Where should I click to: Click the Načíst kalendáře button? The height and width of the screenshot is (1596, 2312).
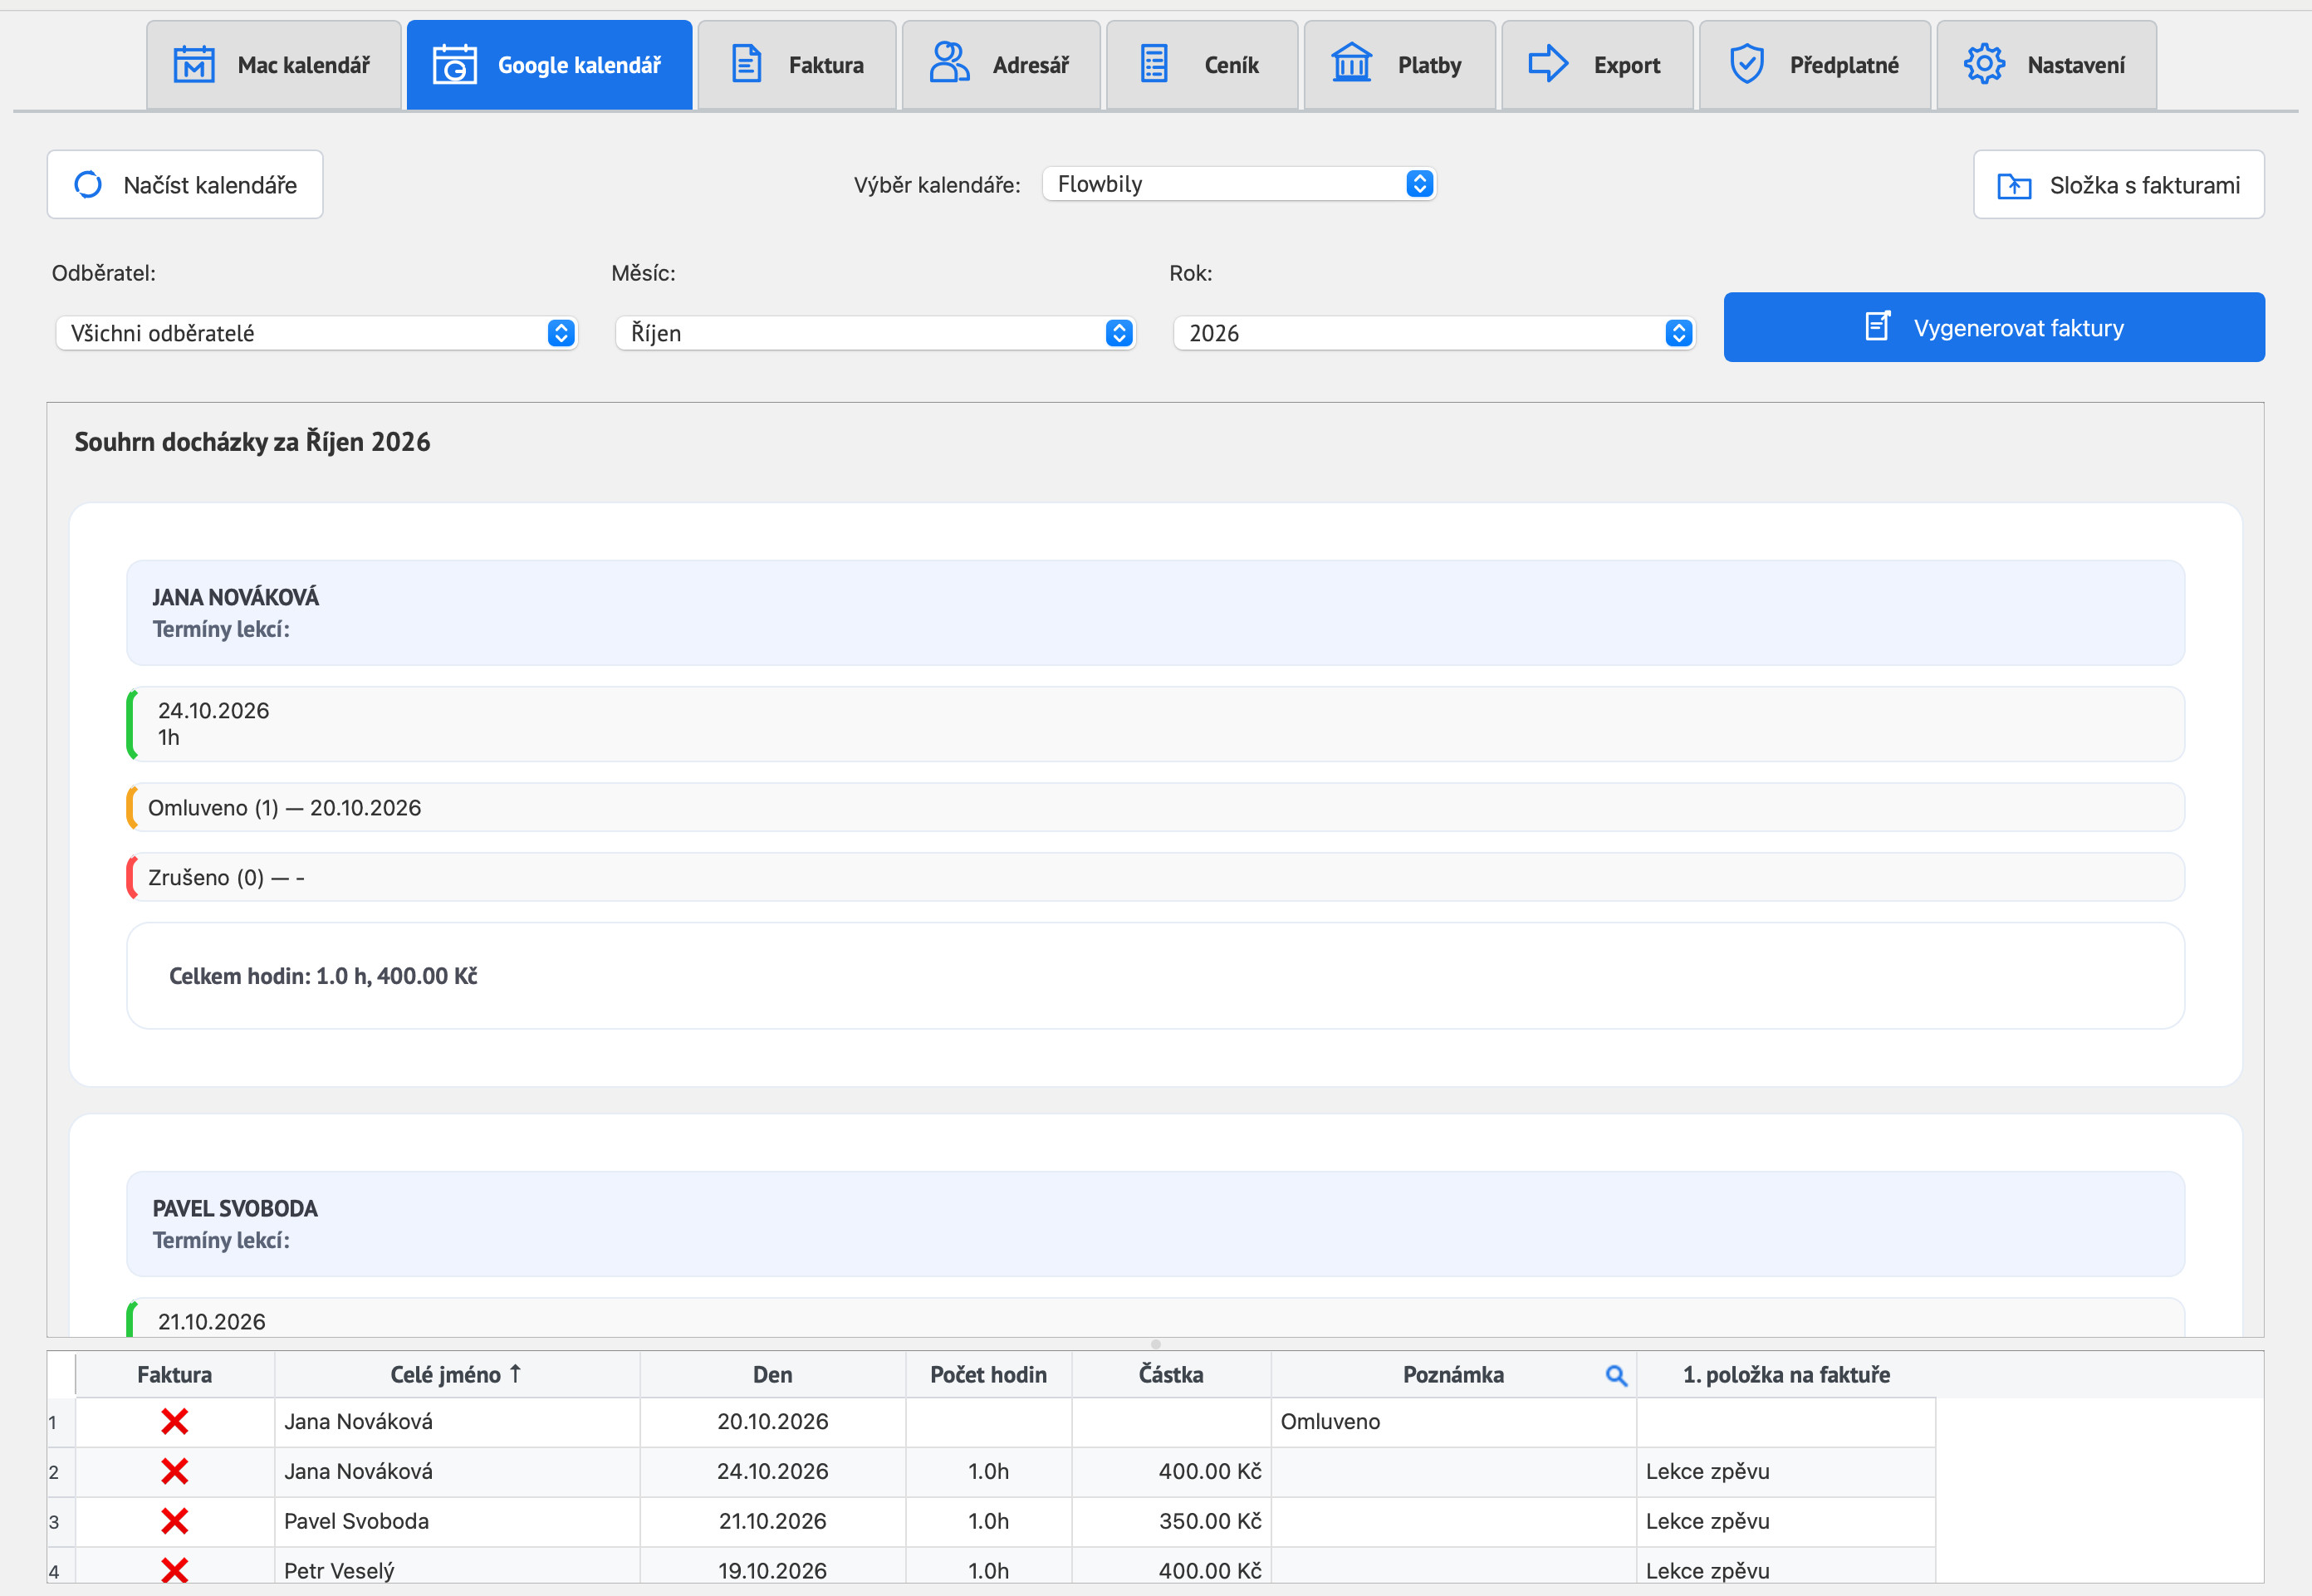pyautogui.click(x=185, y=184)
